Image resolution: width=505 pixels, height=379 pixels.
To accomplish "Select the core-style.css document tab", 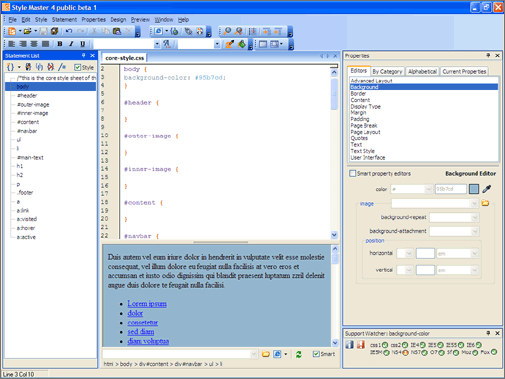I will (x=125, y=58).
